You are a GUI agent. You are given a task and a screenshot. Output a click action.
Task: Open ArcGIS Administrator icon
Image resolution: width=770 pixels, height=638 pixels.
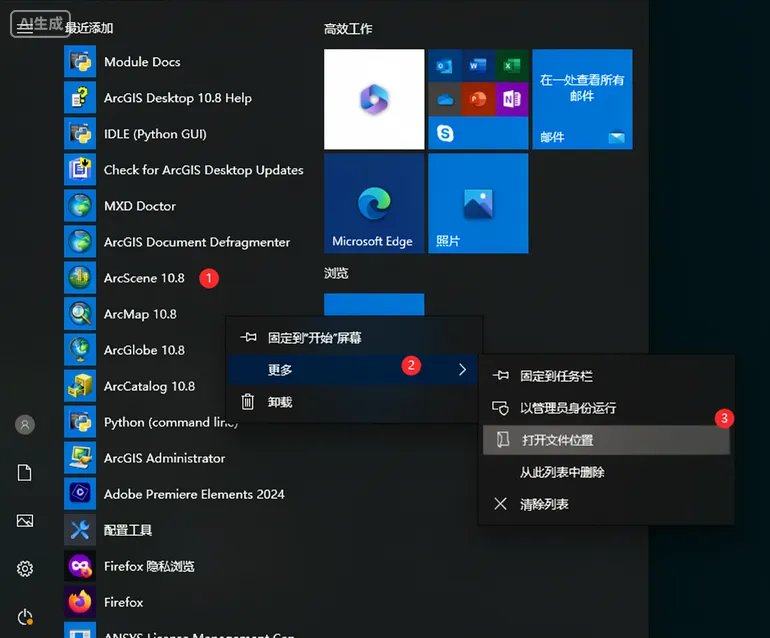click(80, 458)
